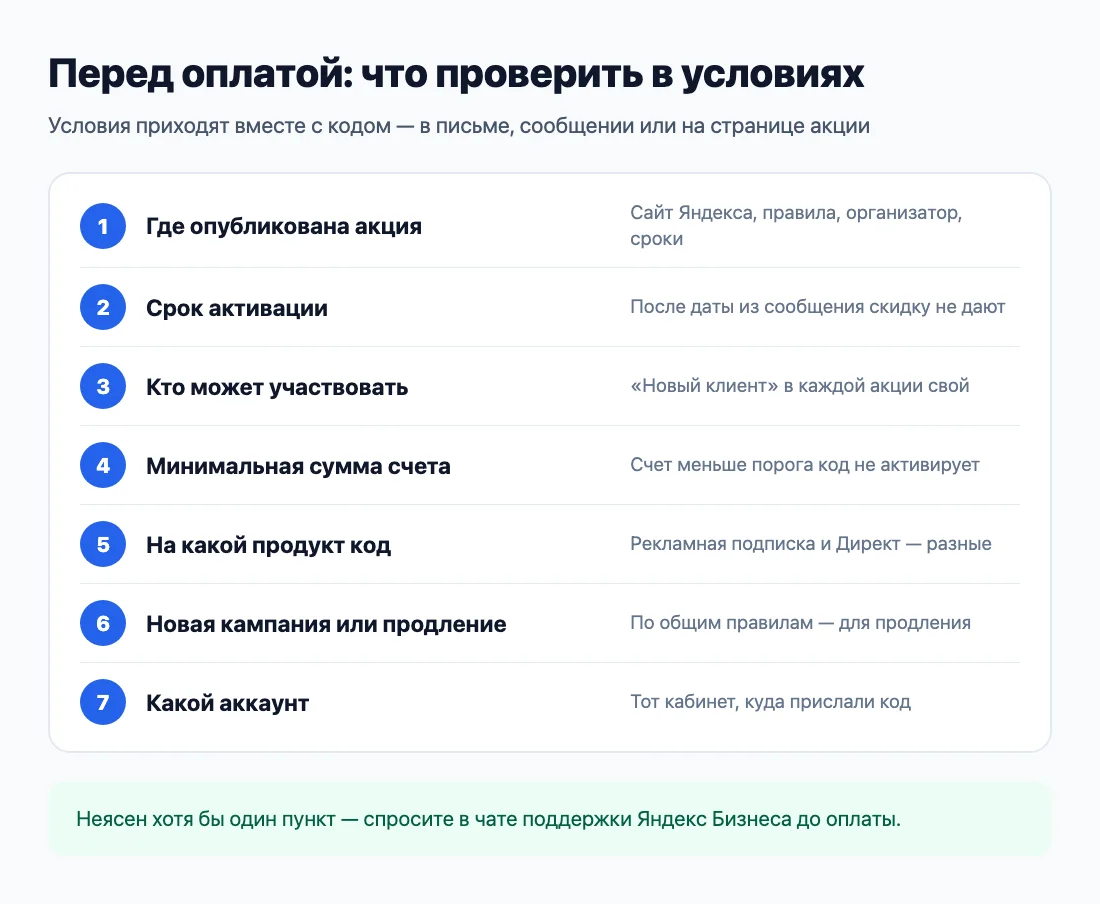The image size is (1100, 904).
Task: Click «Счет меньше порога код не активирует»
Action: (805, 464)
